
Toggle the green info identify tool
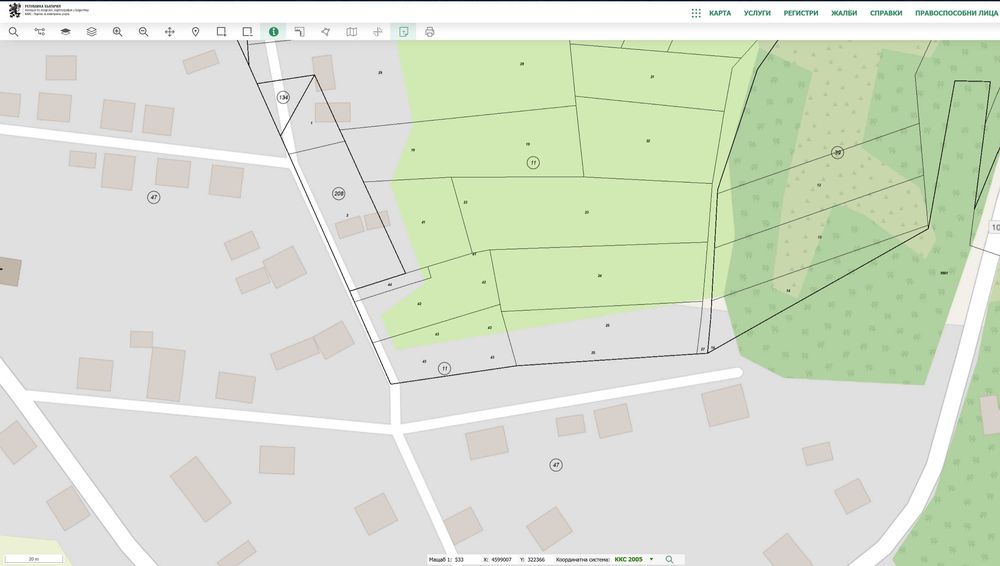pyautogui.click(x=273, y=32)
